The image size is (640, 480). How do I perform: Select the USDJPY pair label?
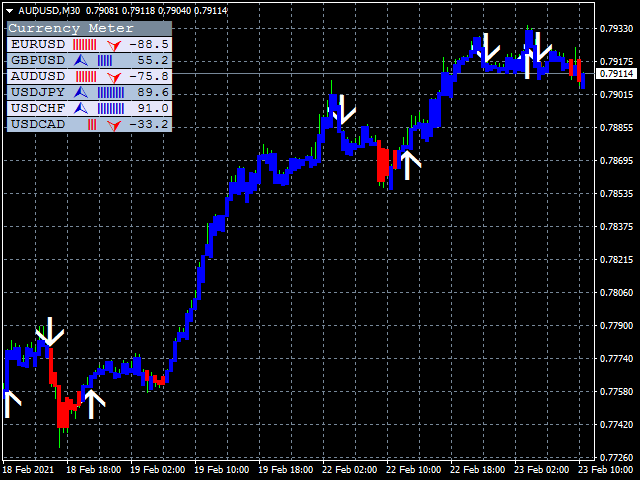38,92
